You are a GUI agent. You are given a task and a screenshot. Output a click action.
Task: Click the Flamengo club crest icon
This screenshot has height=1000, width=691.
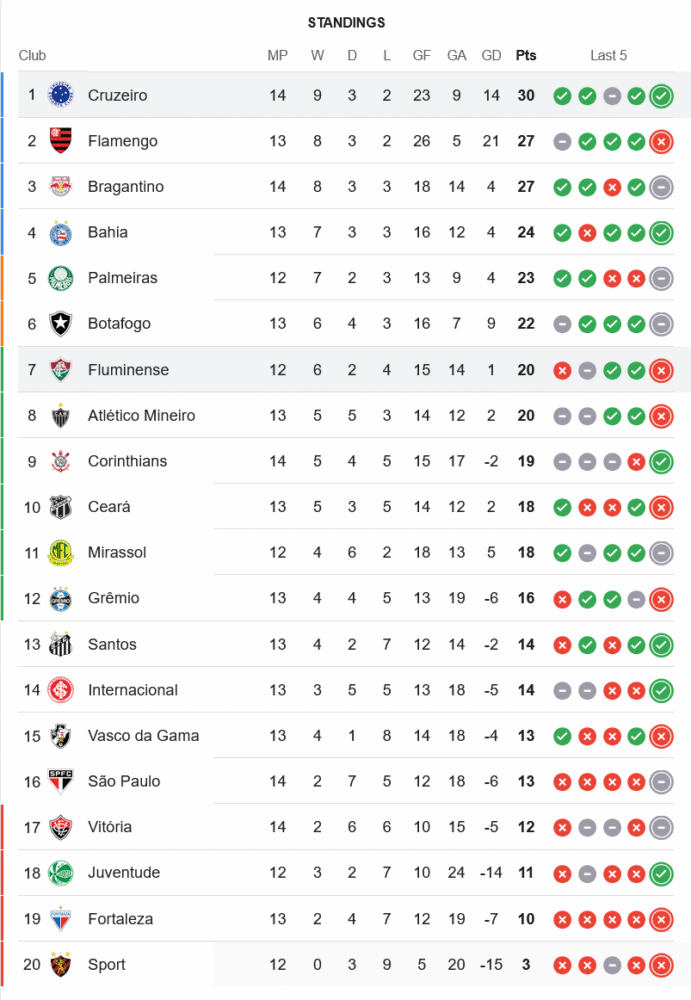click(x=61, y=141)
